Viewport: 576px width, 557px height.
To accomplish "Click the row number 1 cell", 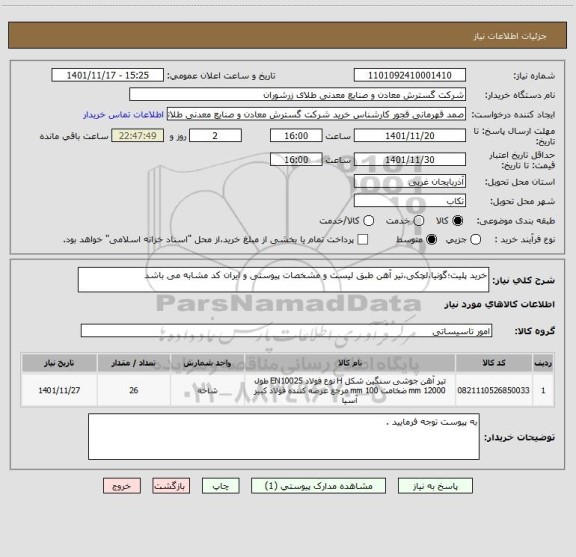I will (543, 390).
